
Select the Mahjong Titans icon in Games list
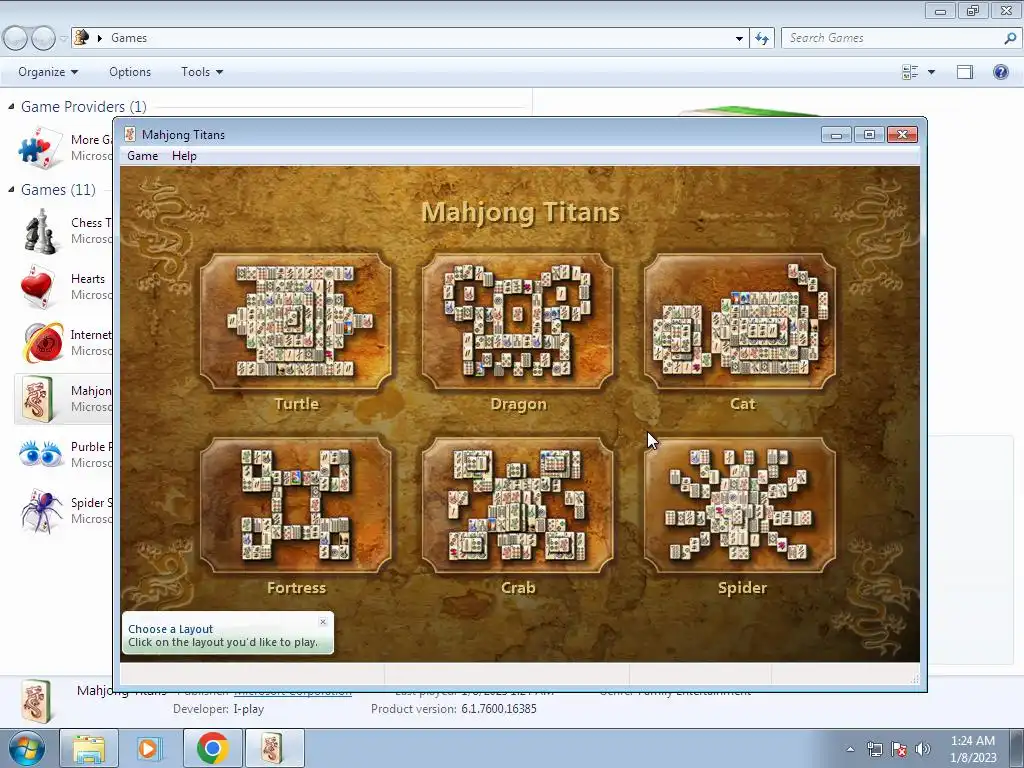[37, 399]
